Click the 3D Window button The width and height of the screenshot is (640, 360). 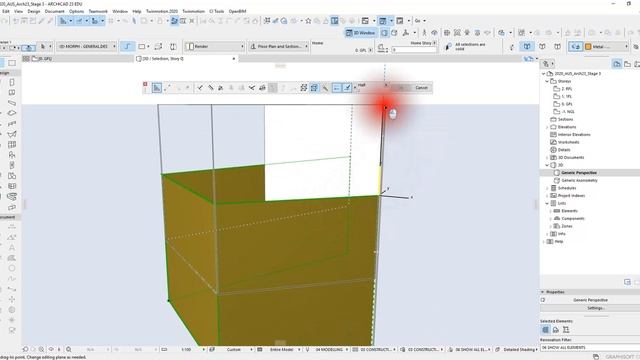click(x=360, y=33)
